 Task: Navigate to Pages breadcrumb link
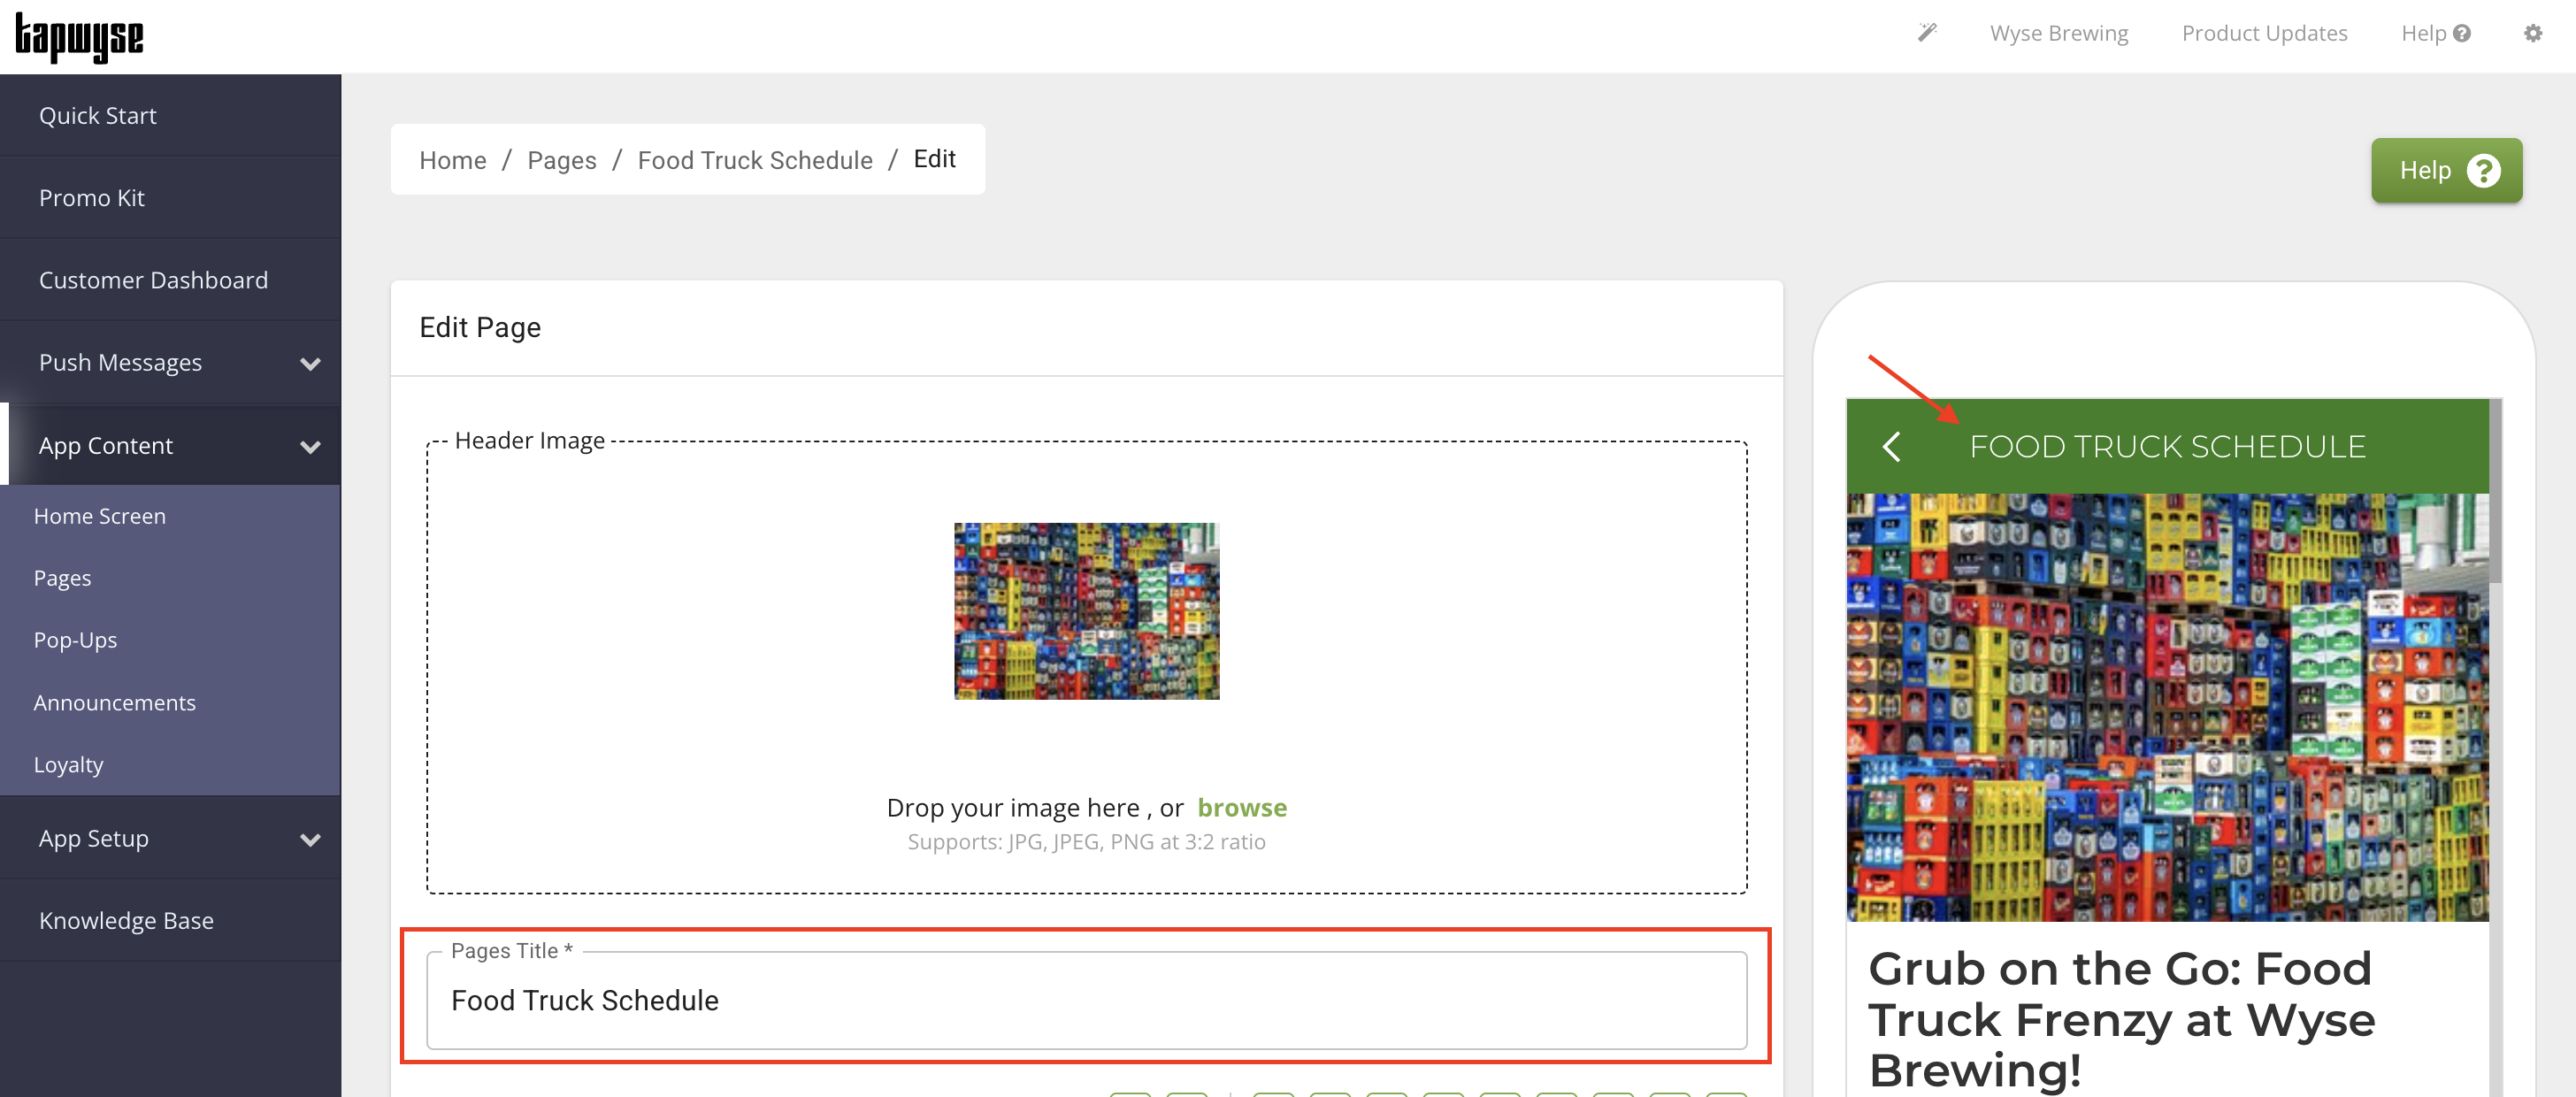point(561,160)
